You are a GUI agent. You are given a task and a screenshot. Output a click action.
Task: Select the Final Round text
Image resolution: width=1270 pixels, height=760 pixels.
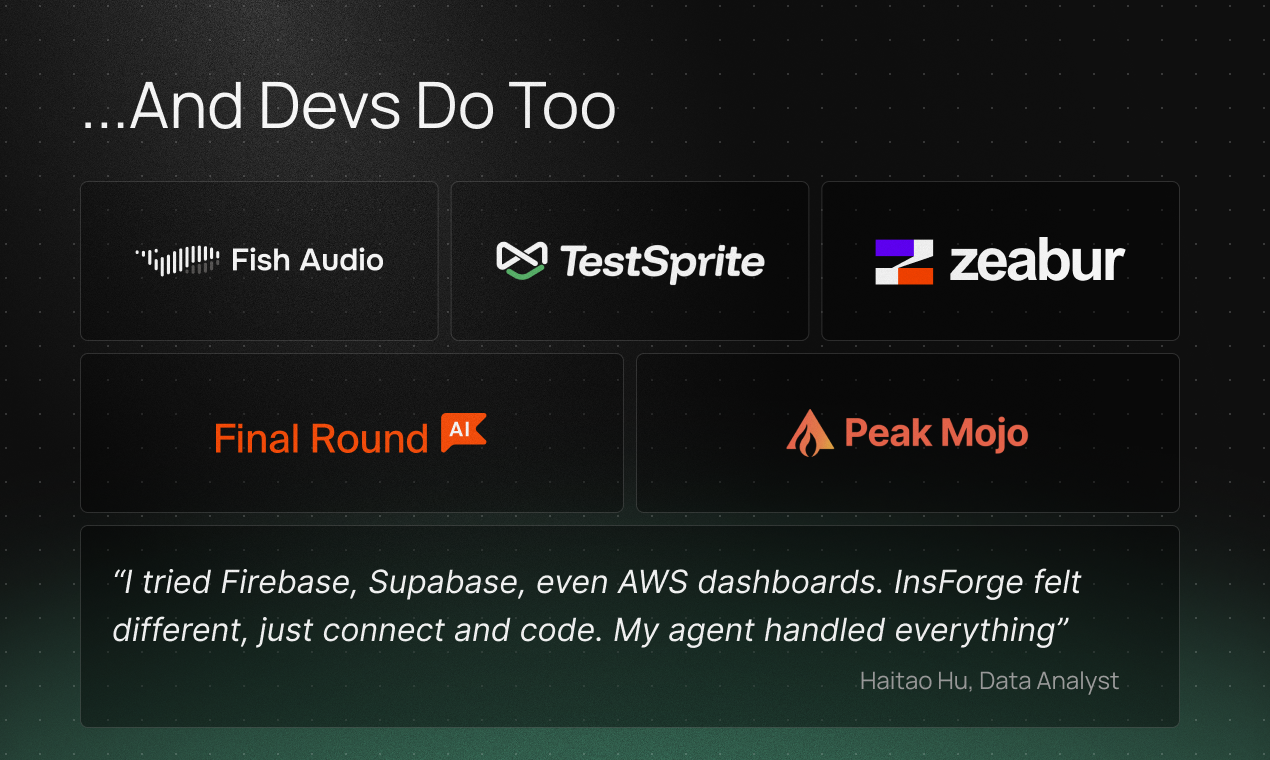[x=321, y=439]
